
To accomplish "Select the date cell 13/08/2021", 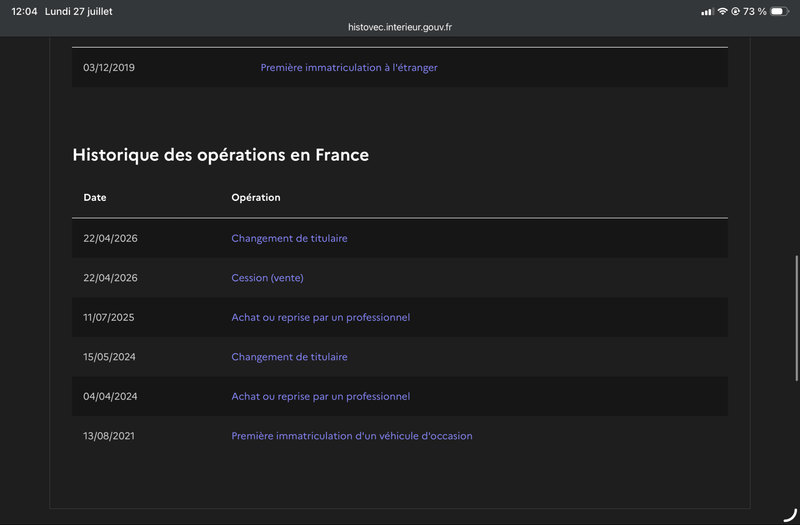I will (x=109, y=436).
